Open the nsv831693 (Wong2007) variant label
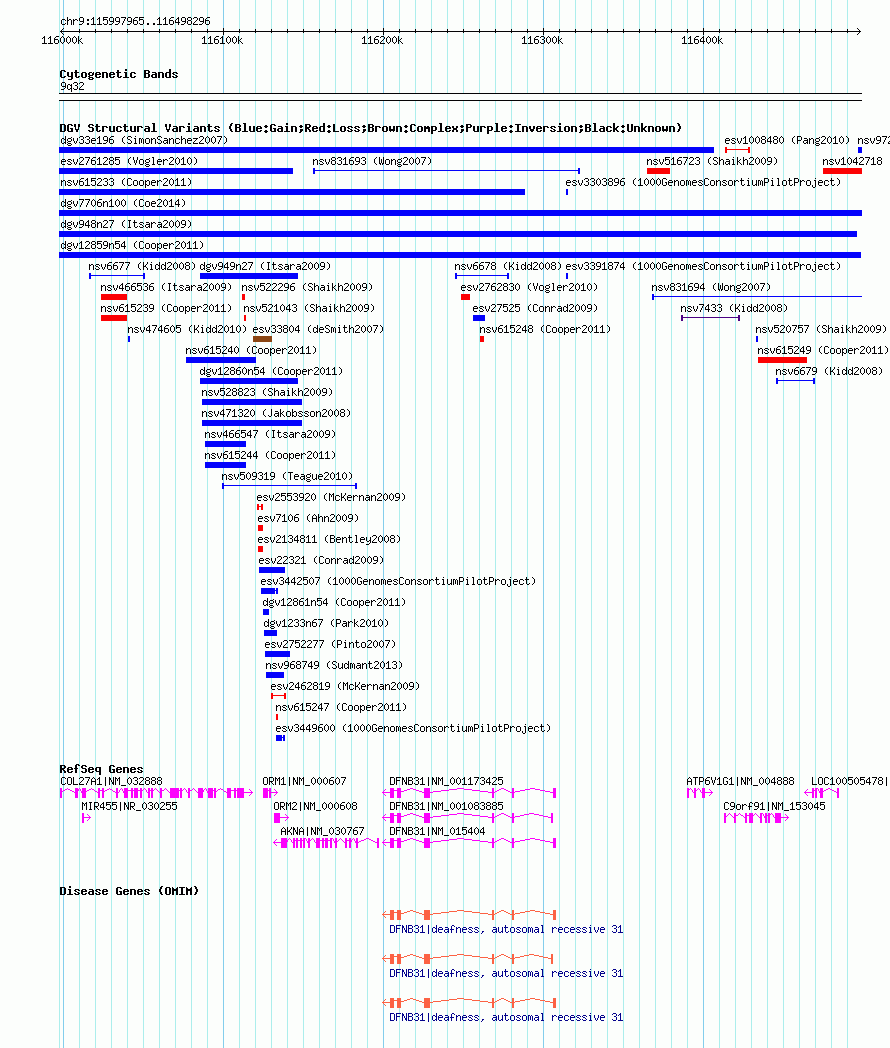Image resolution: width=890 pixels, height=1048 pixels. [372, 161]
